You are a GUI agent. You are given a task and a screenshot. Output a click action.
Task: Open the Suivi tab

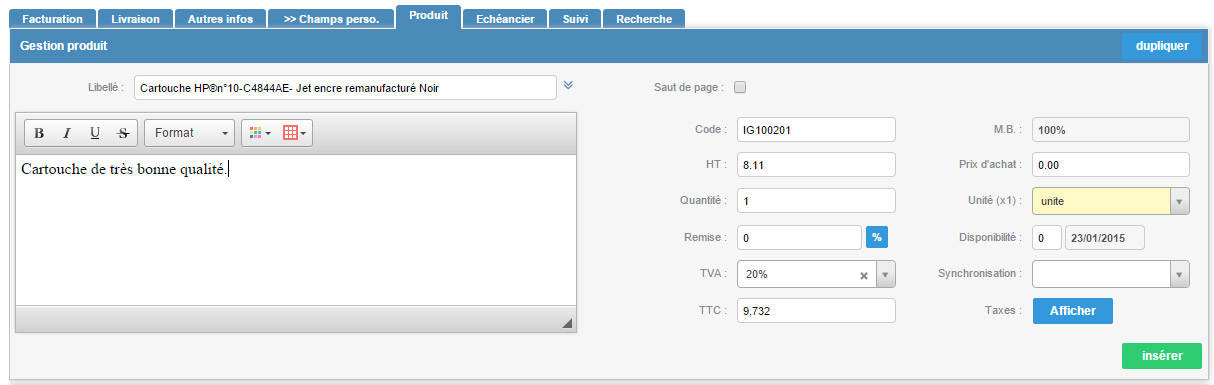point(575,19)
